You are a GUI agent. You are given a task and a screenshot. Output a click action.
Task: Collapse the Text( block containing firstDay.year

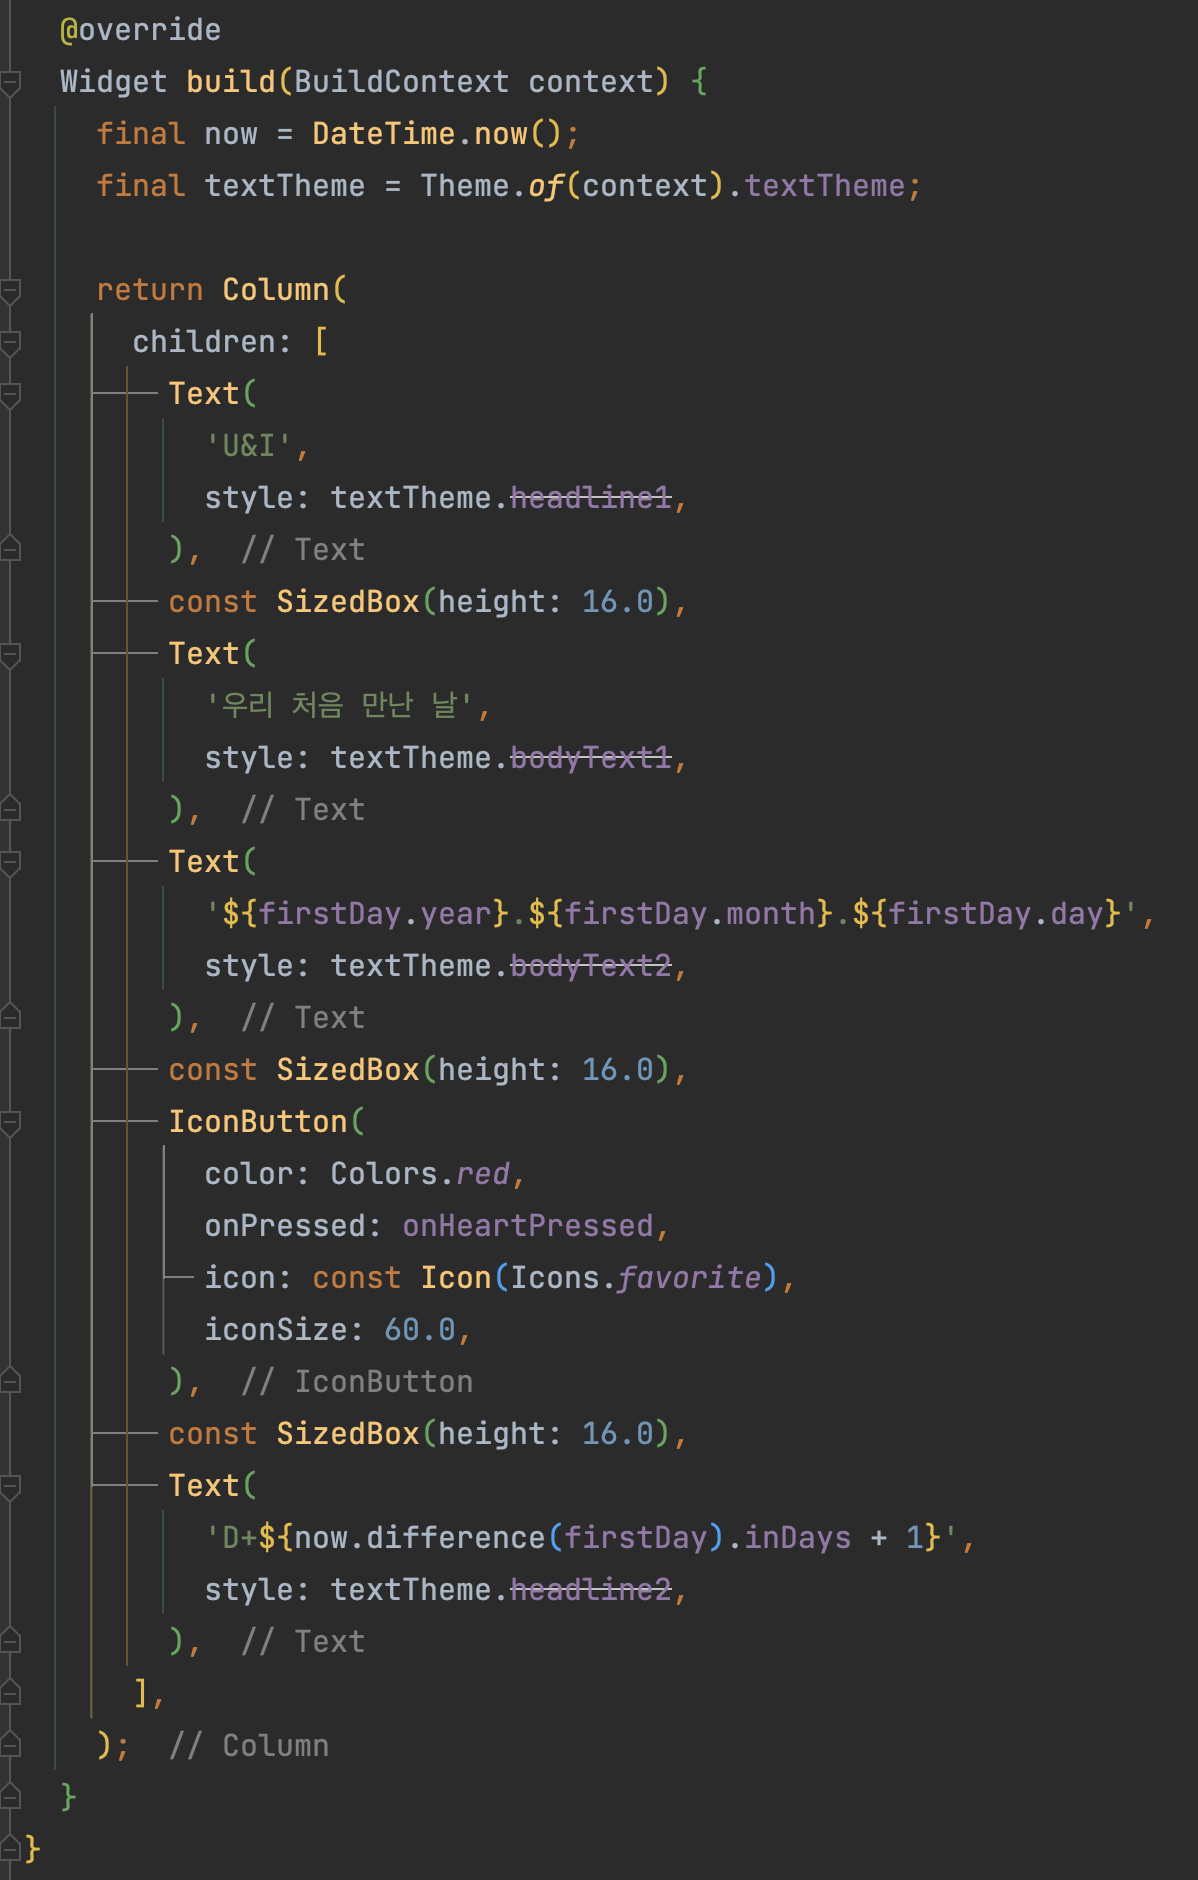coord(10,863)
